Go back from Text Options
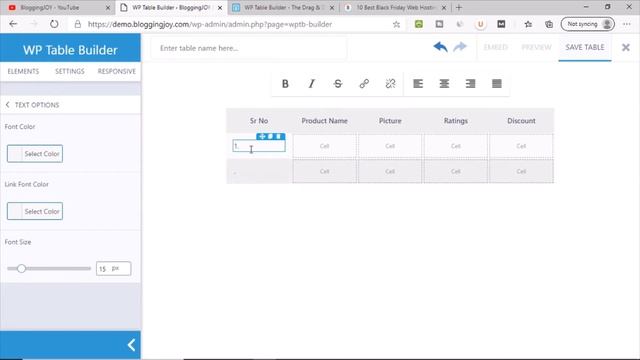Viewport: 640px width, 360px height. (7, 105)
